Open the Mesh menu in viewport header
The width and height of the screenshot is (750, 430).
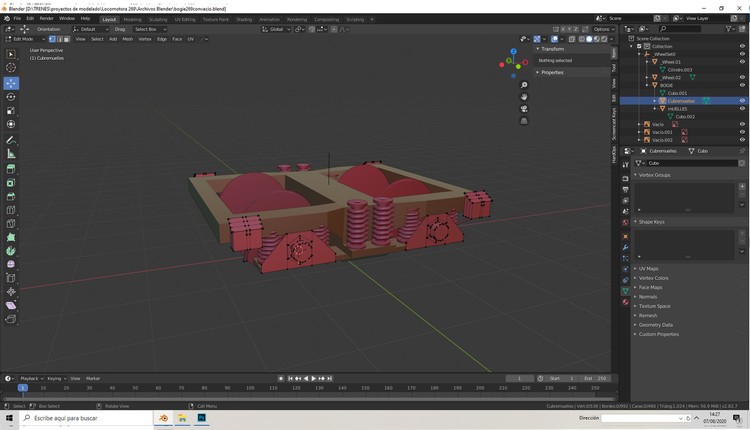pyautogui.click(x=127, y=39)
